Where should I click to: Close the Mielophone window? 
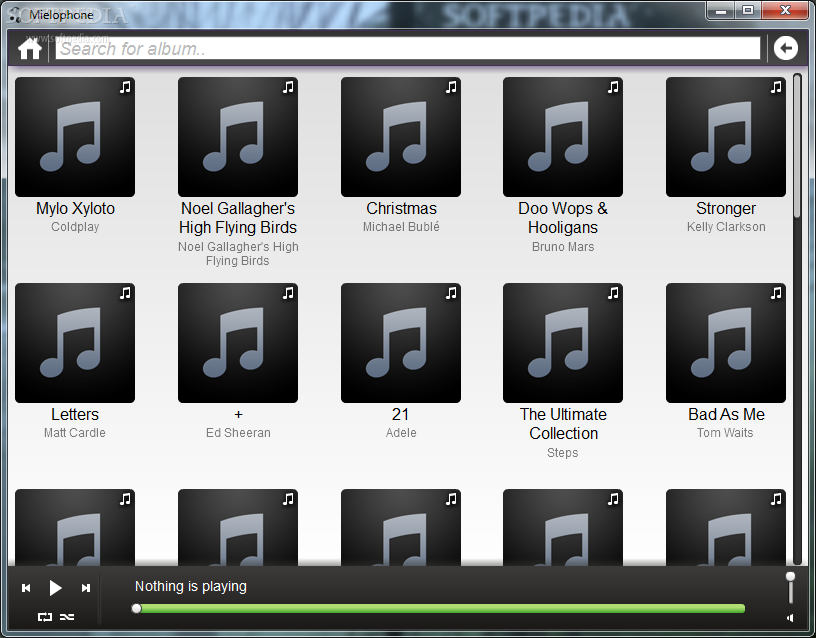(786, 10)
